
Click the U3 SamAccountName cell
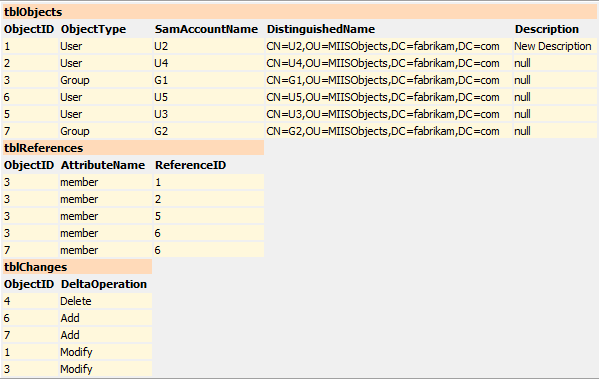[209, 114]
